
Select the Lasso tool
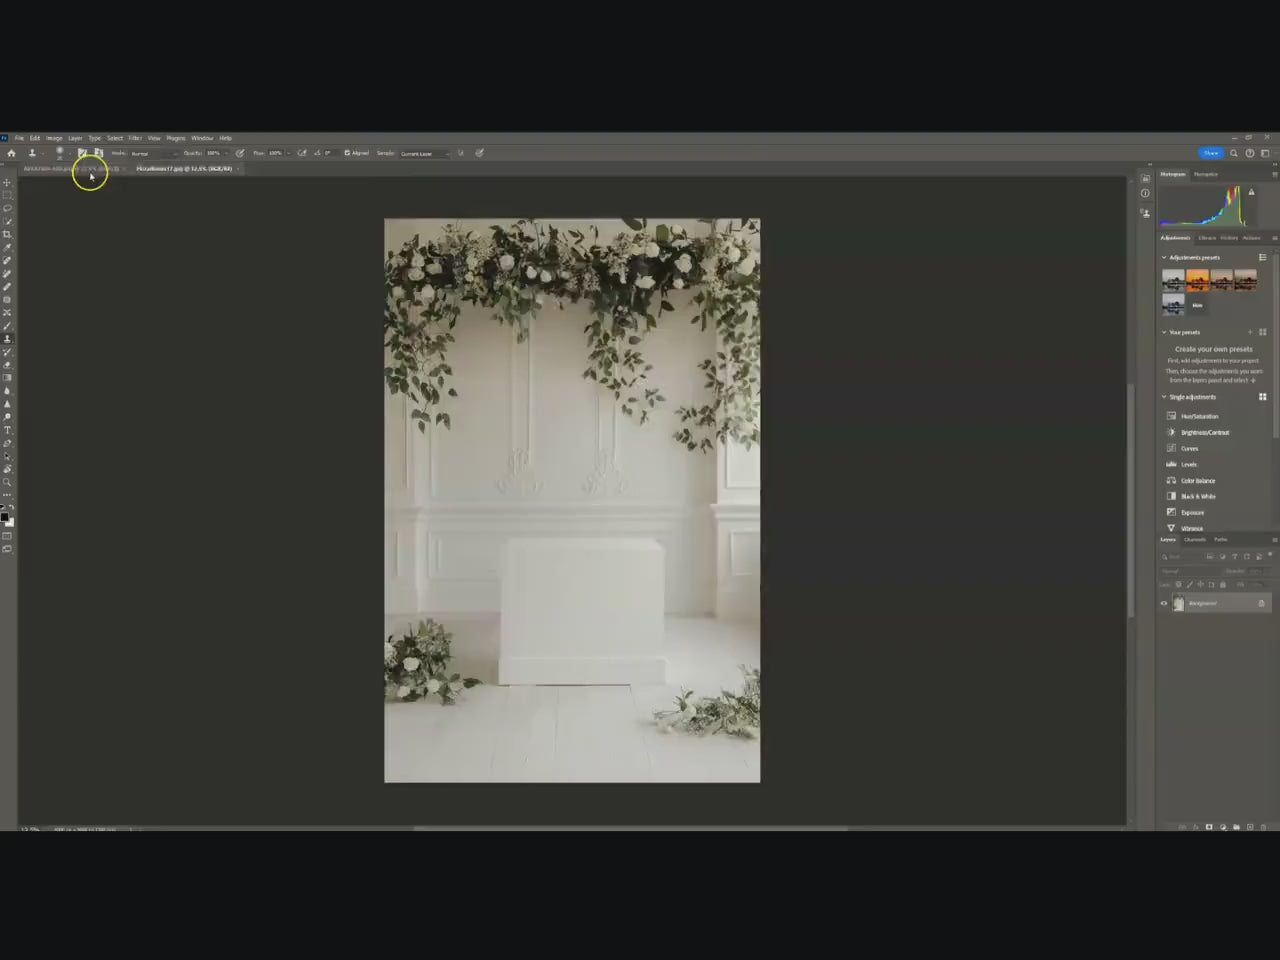[7, 207]
